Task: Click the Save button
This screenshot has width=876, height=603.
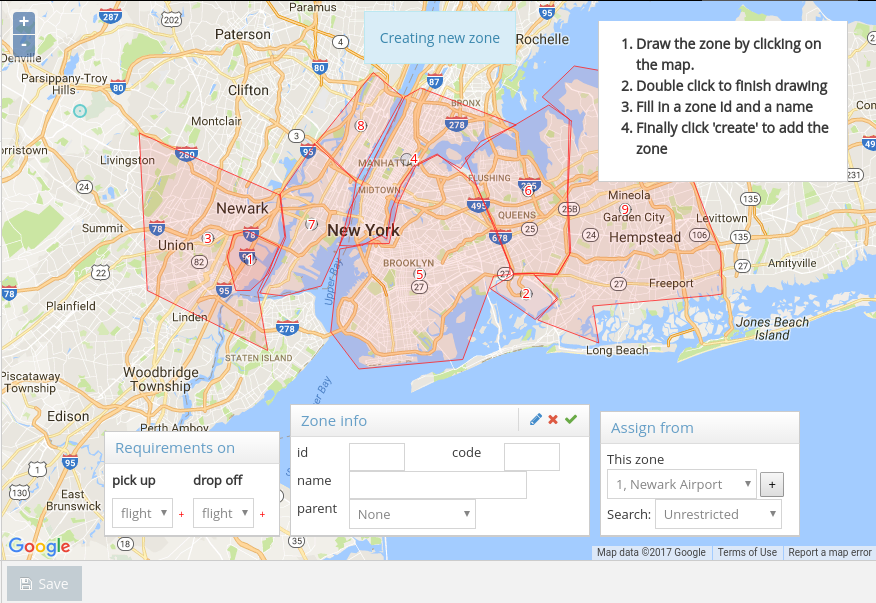Action: coord(45,584)
